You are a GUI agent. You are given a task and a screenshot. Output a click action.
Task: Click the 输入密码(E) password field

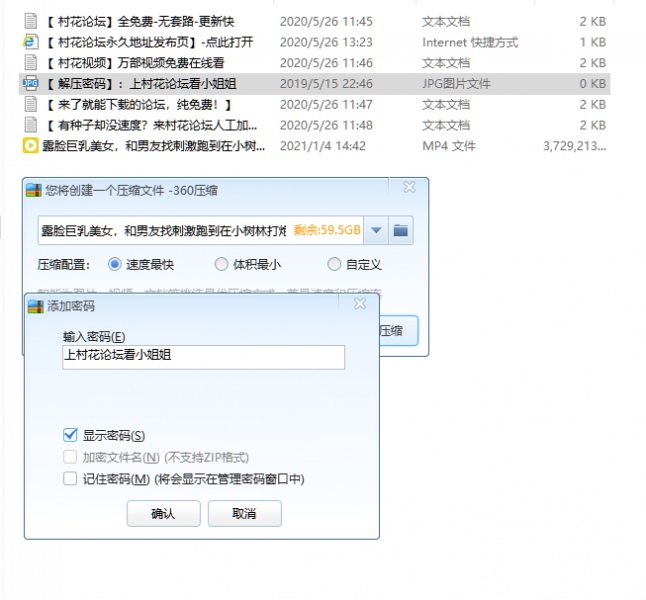point(204,357)
